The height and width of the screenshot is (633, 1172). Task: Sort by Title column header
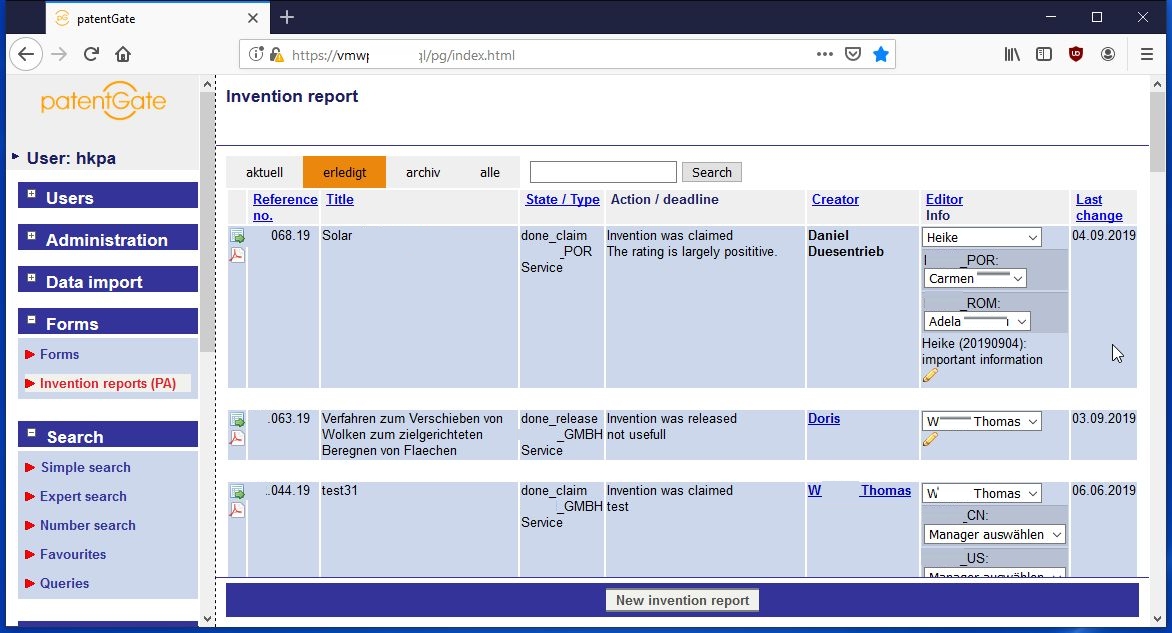pos(339,200)
